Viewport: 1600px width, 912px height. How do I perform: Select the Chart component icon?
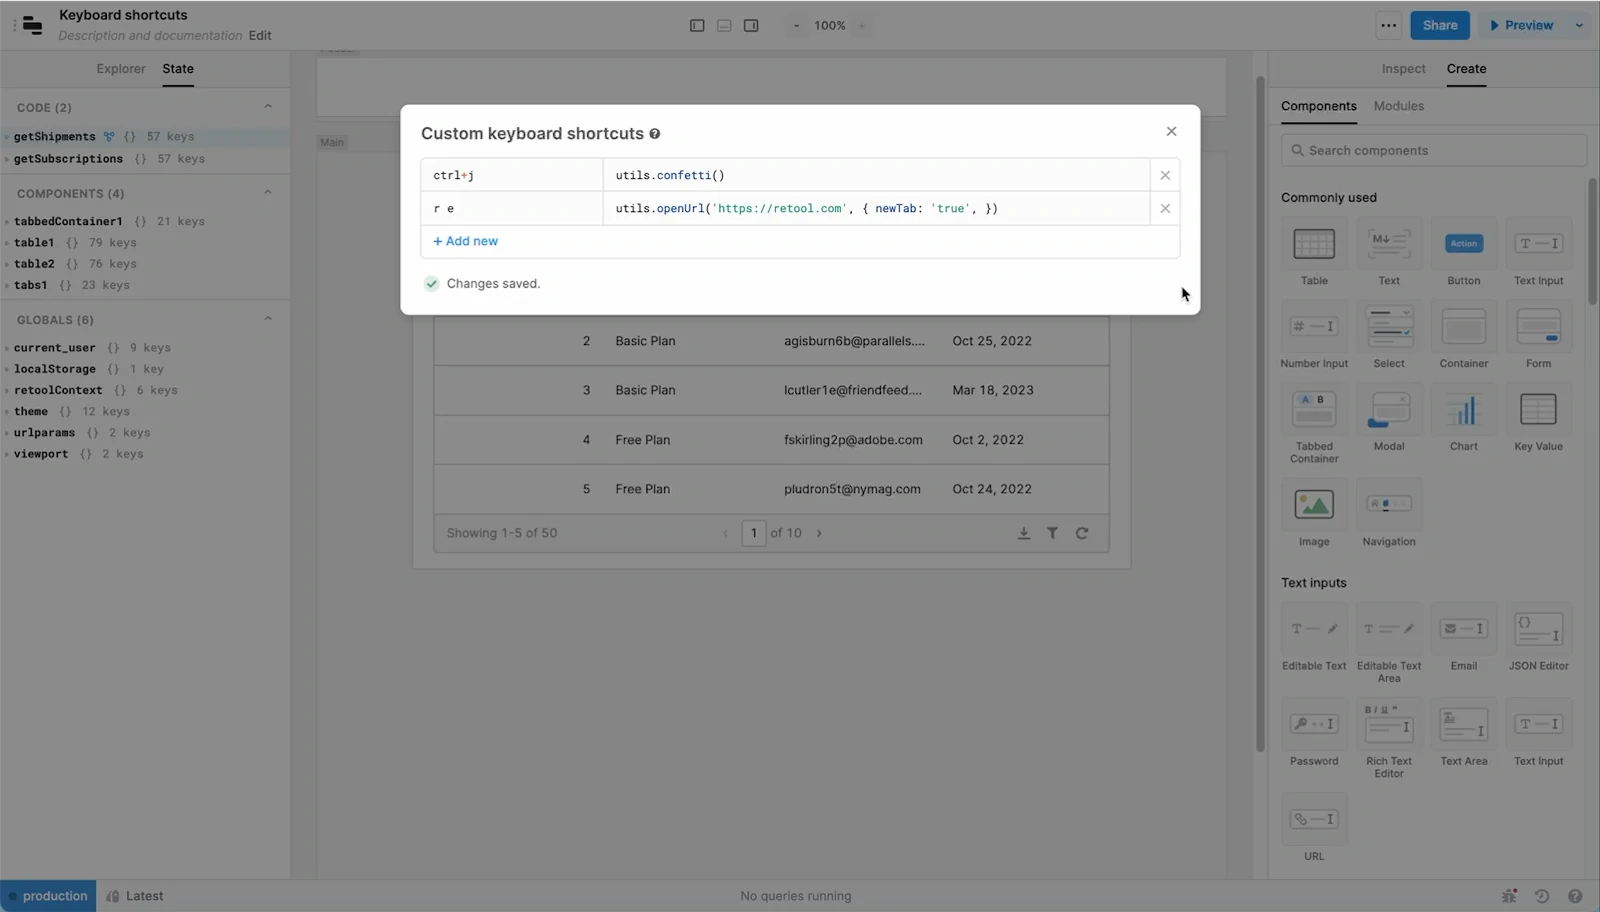tap(1463, 410)
